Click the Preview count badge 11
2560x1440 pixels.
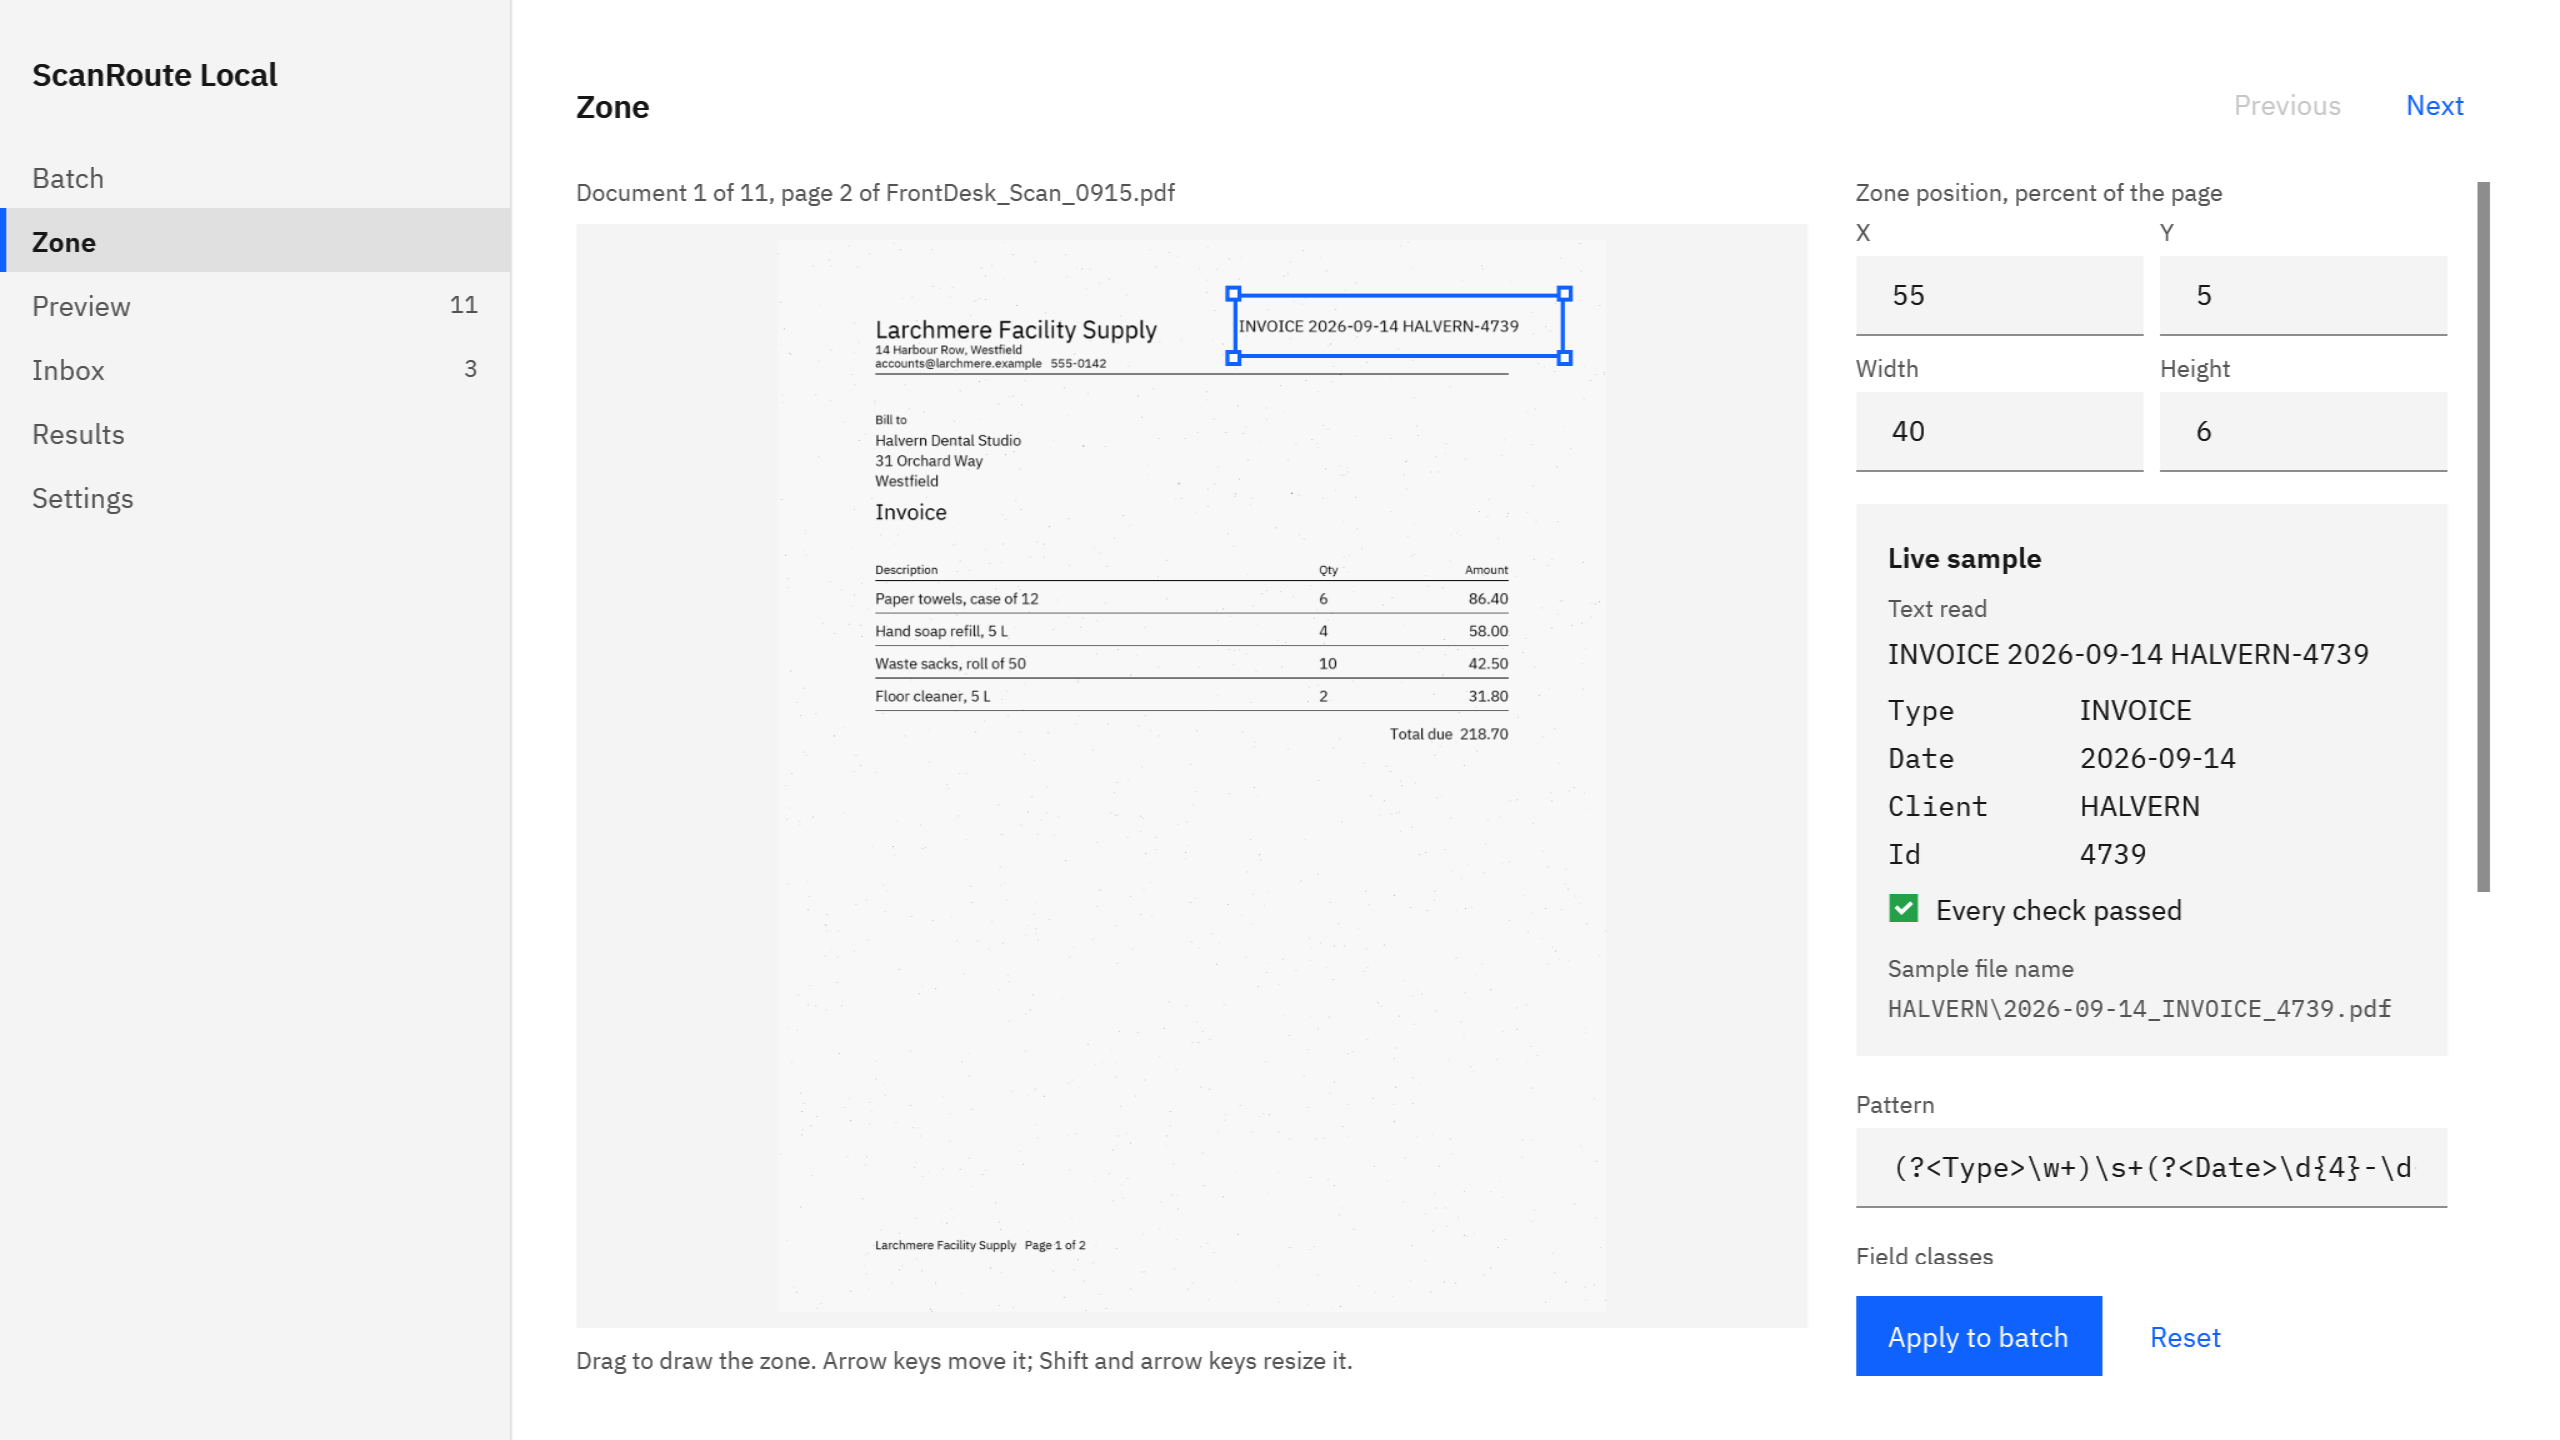(463, 305)
